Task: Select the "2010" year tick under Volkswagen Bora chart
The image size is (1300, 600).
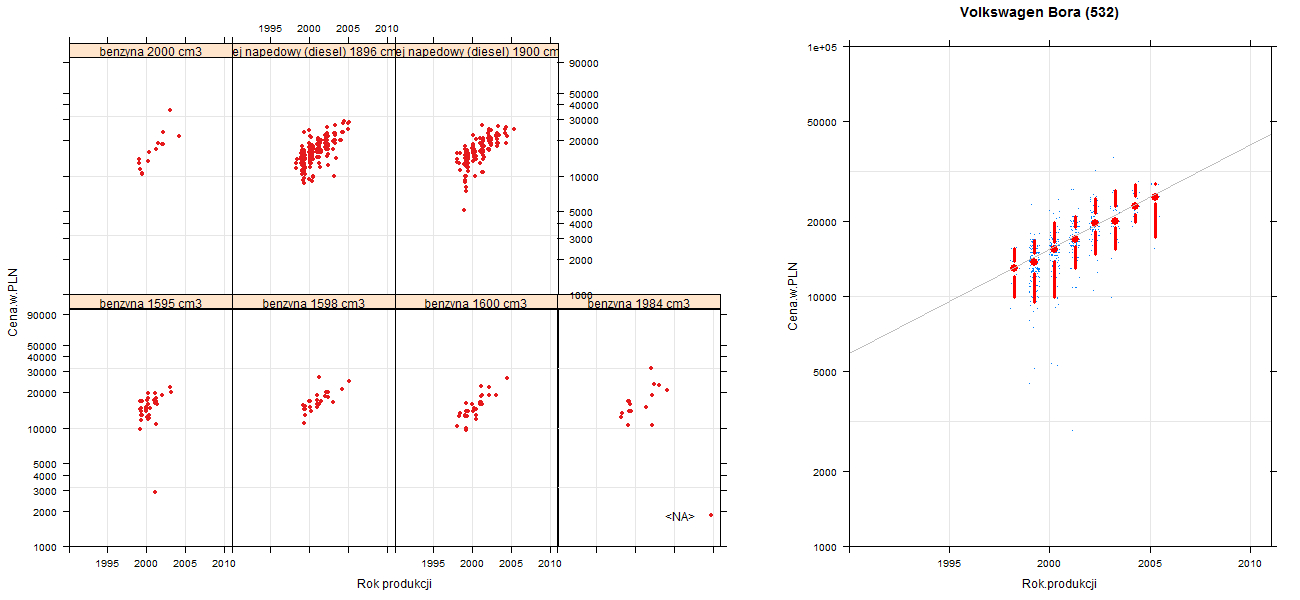Action: (x=1251, y=564)
